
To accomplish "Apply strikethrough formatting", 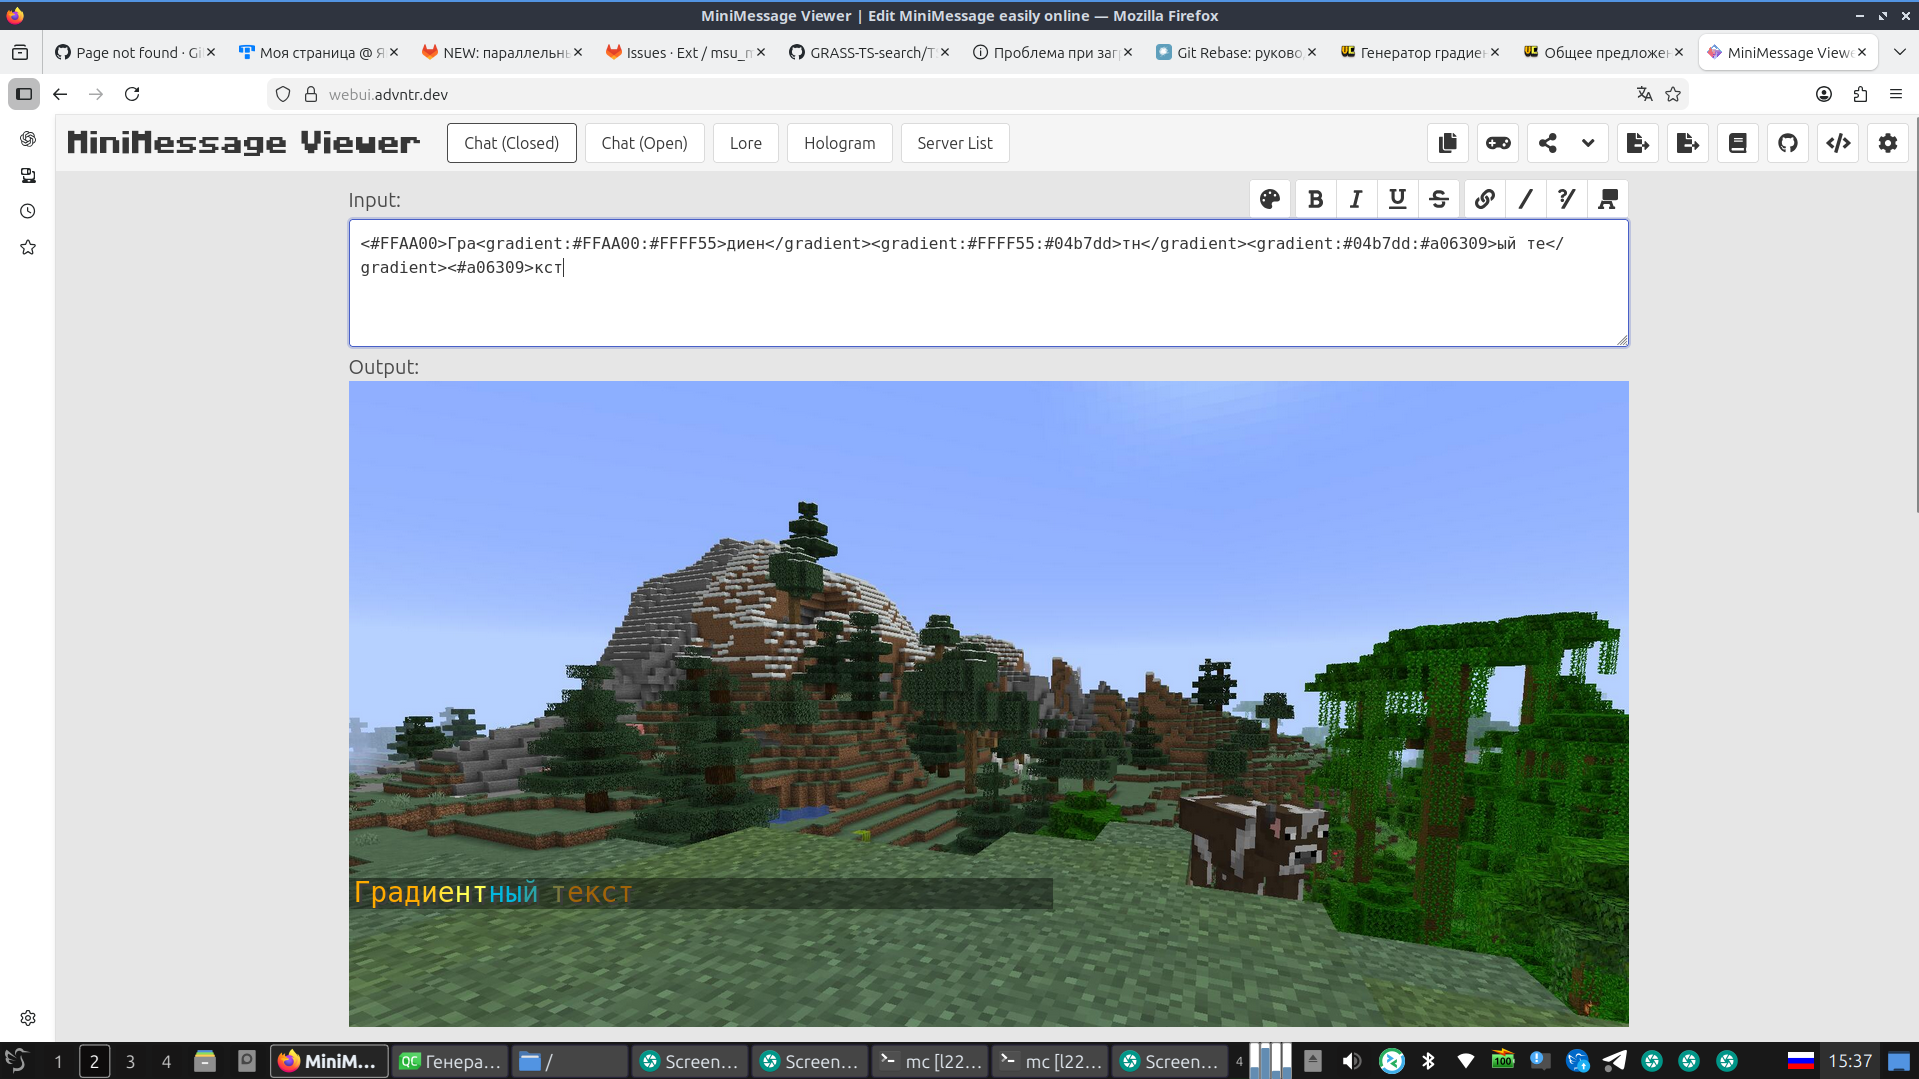I will 1438,199.
